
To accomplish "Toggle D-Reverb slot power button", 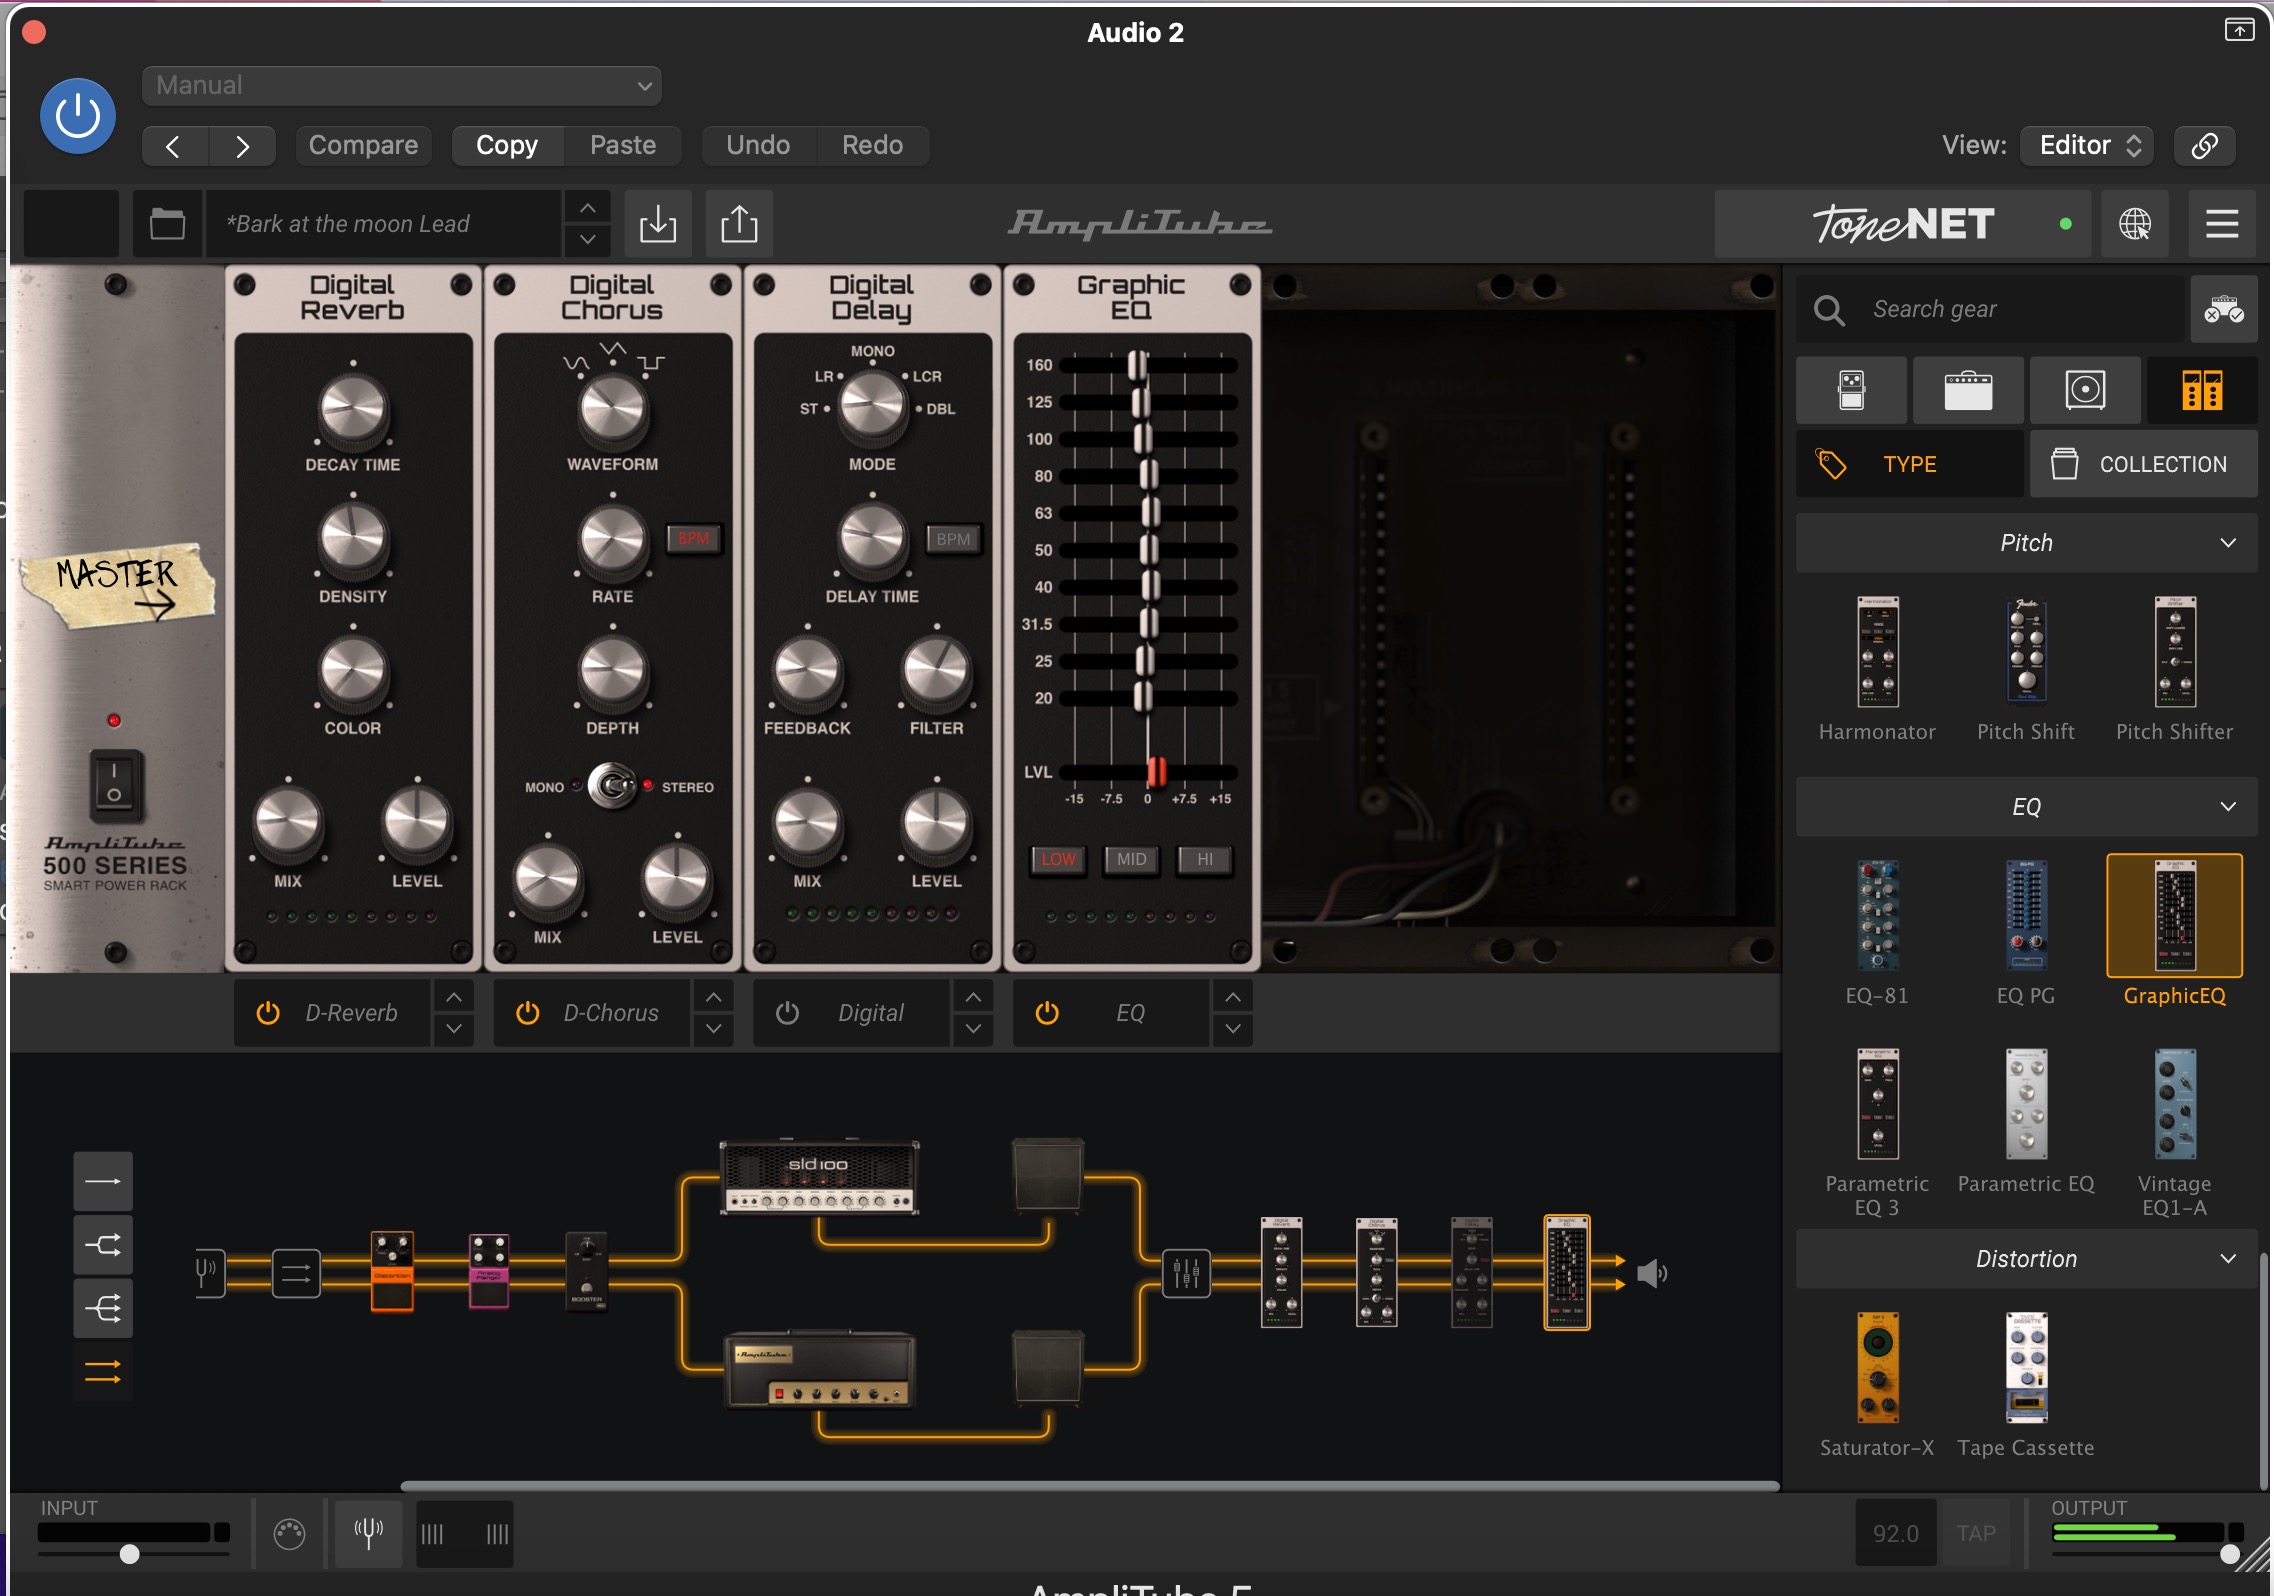I will pos(268,1013).
